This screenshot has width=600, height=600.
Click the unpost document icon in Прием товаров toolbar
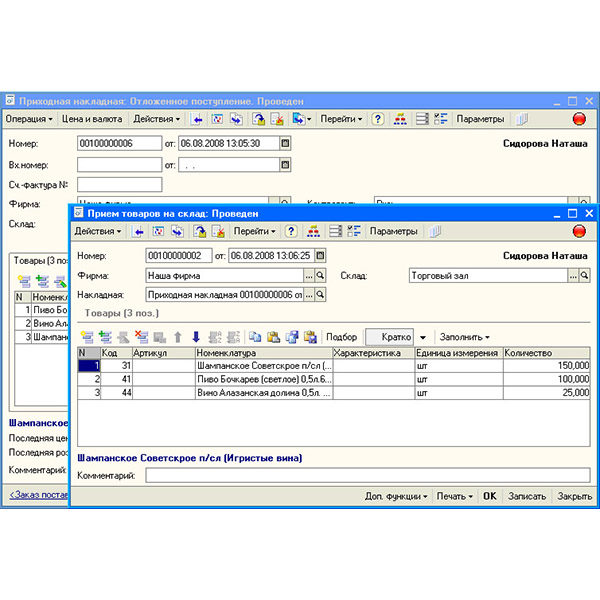218,232
